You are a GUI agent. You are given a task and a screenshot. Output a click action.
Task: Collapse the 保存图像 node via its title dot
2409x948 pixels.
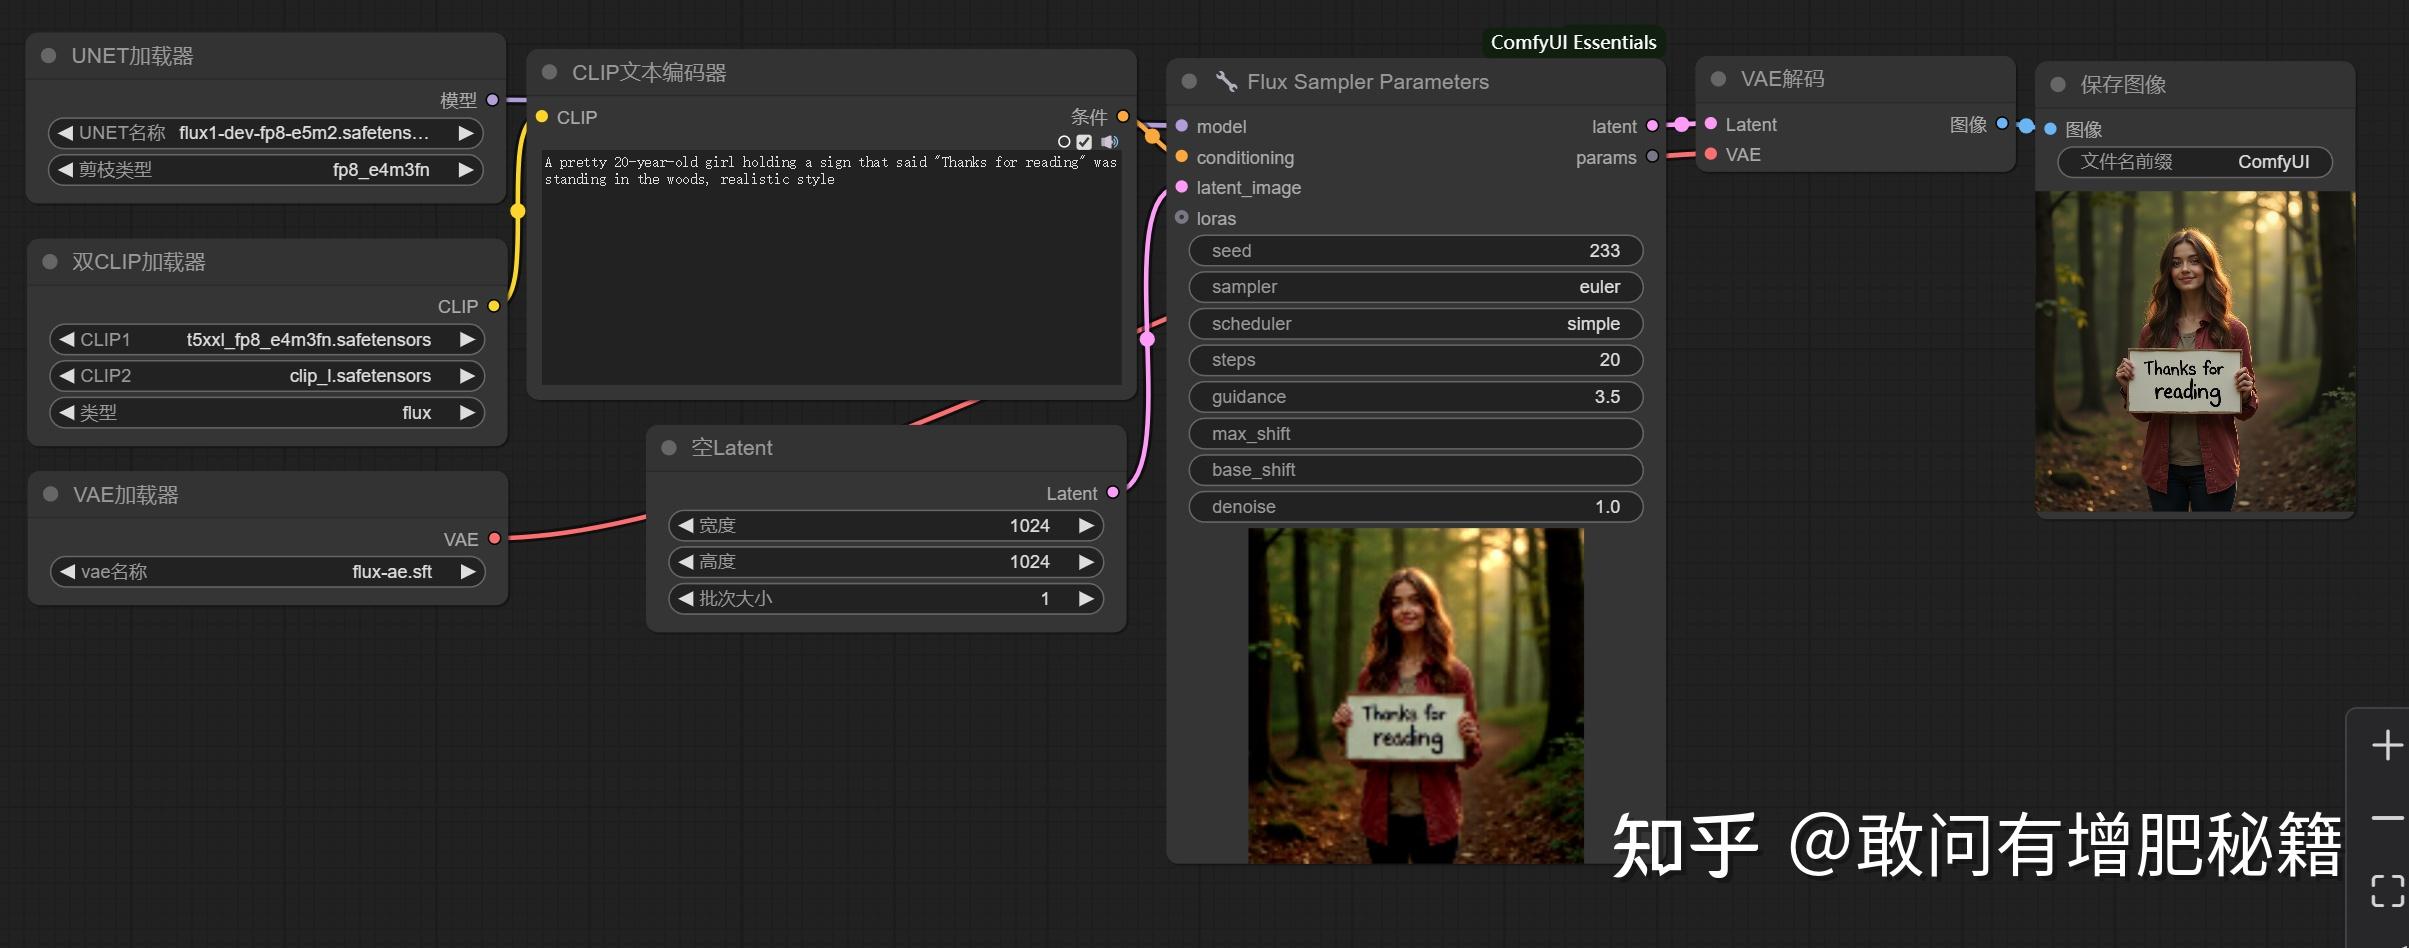pos(2058,85)
